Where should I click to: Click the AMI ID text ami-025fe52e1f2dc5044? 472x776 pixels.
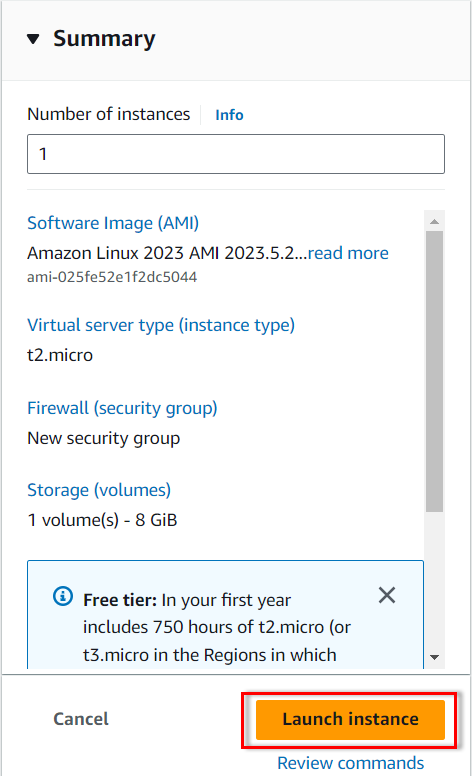(112, 277)
